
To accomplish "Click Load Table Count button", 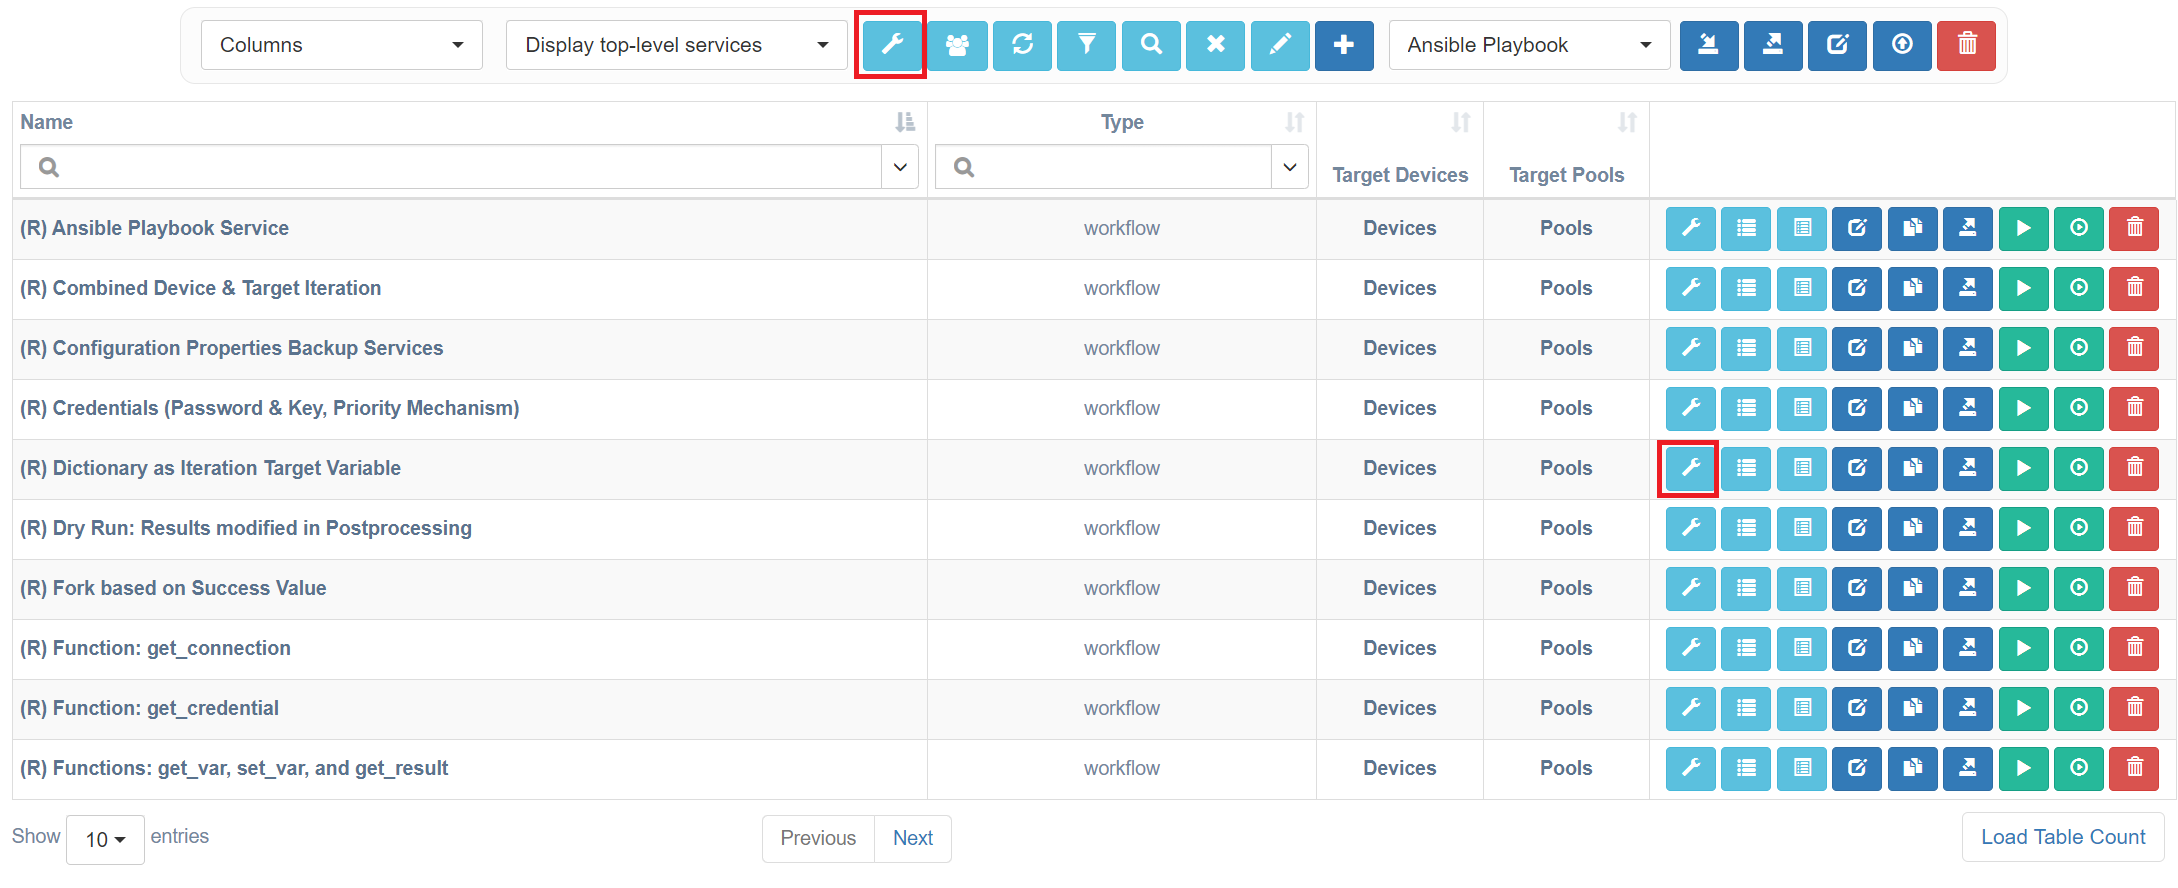I will 2063,837.
